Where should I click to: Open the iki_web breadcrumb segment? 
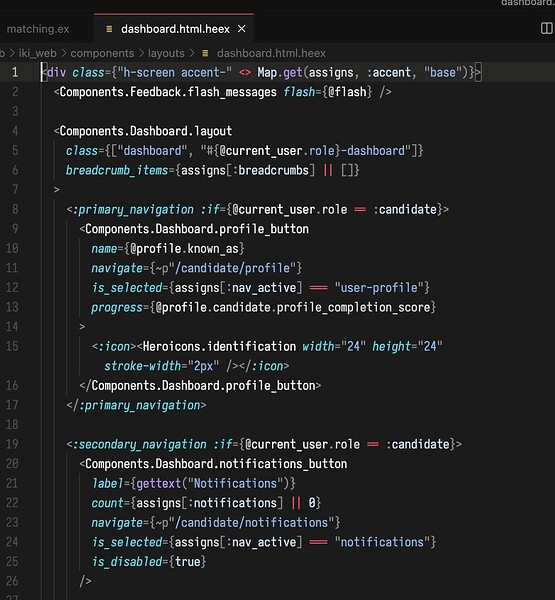click(38, 53)
